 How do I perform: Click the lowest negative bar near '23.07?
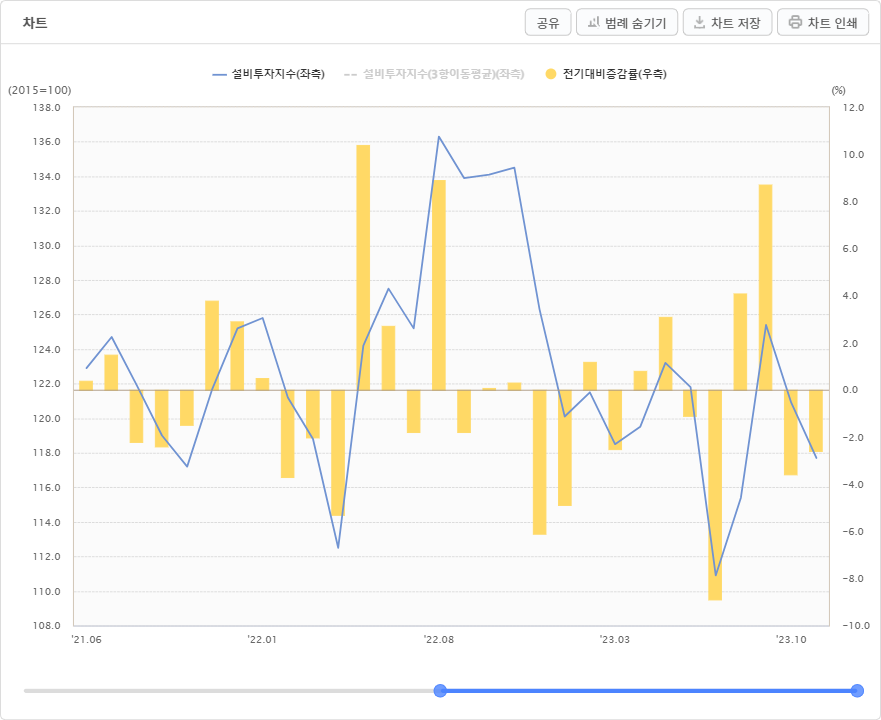point(715,495)
